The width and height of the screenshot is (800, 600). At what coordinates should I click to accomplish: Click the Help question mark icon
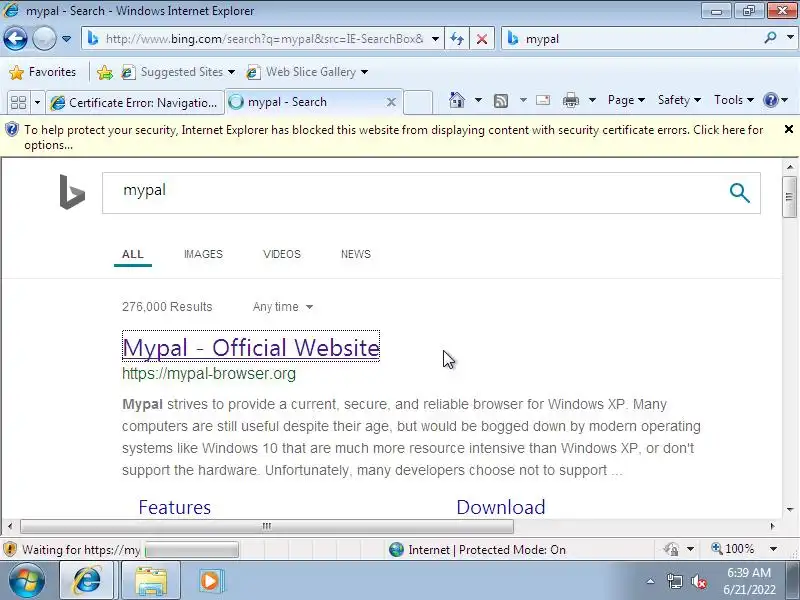(771, 100)
